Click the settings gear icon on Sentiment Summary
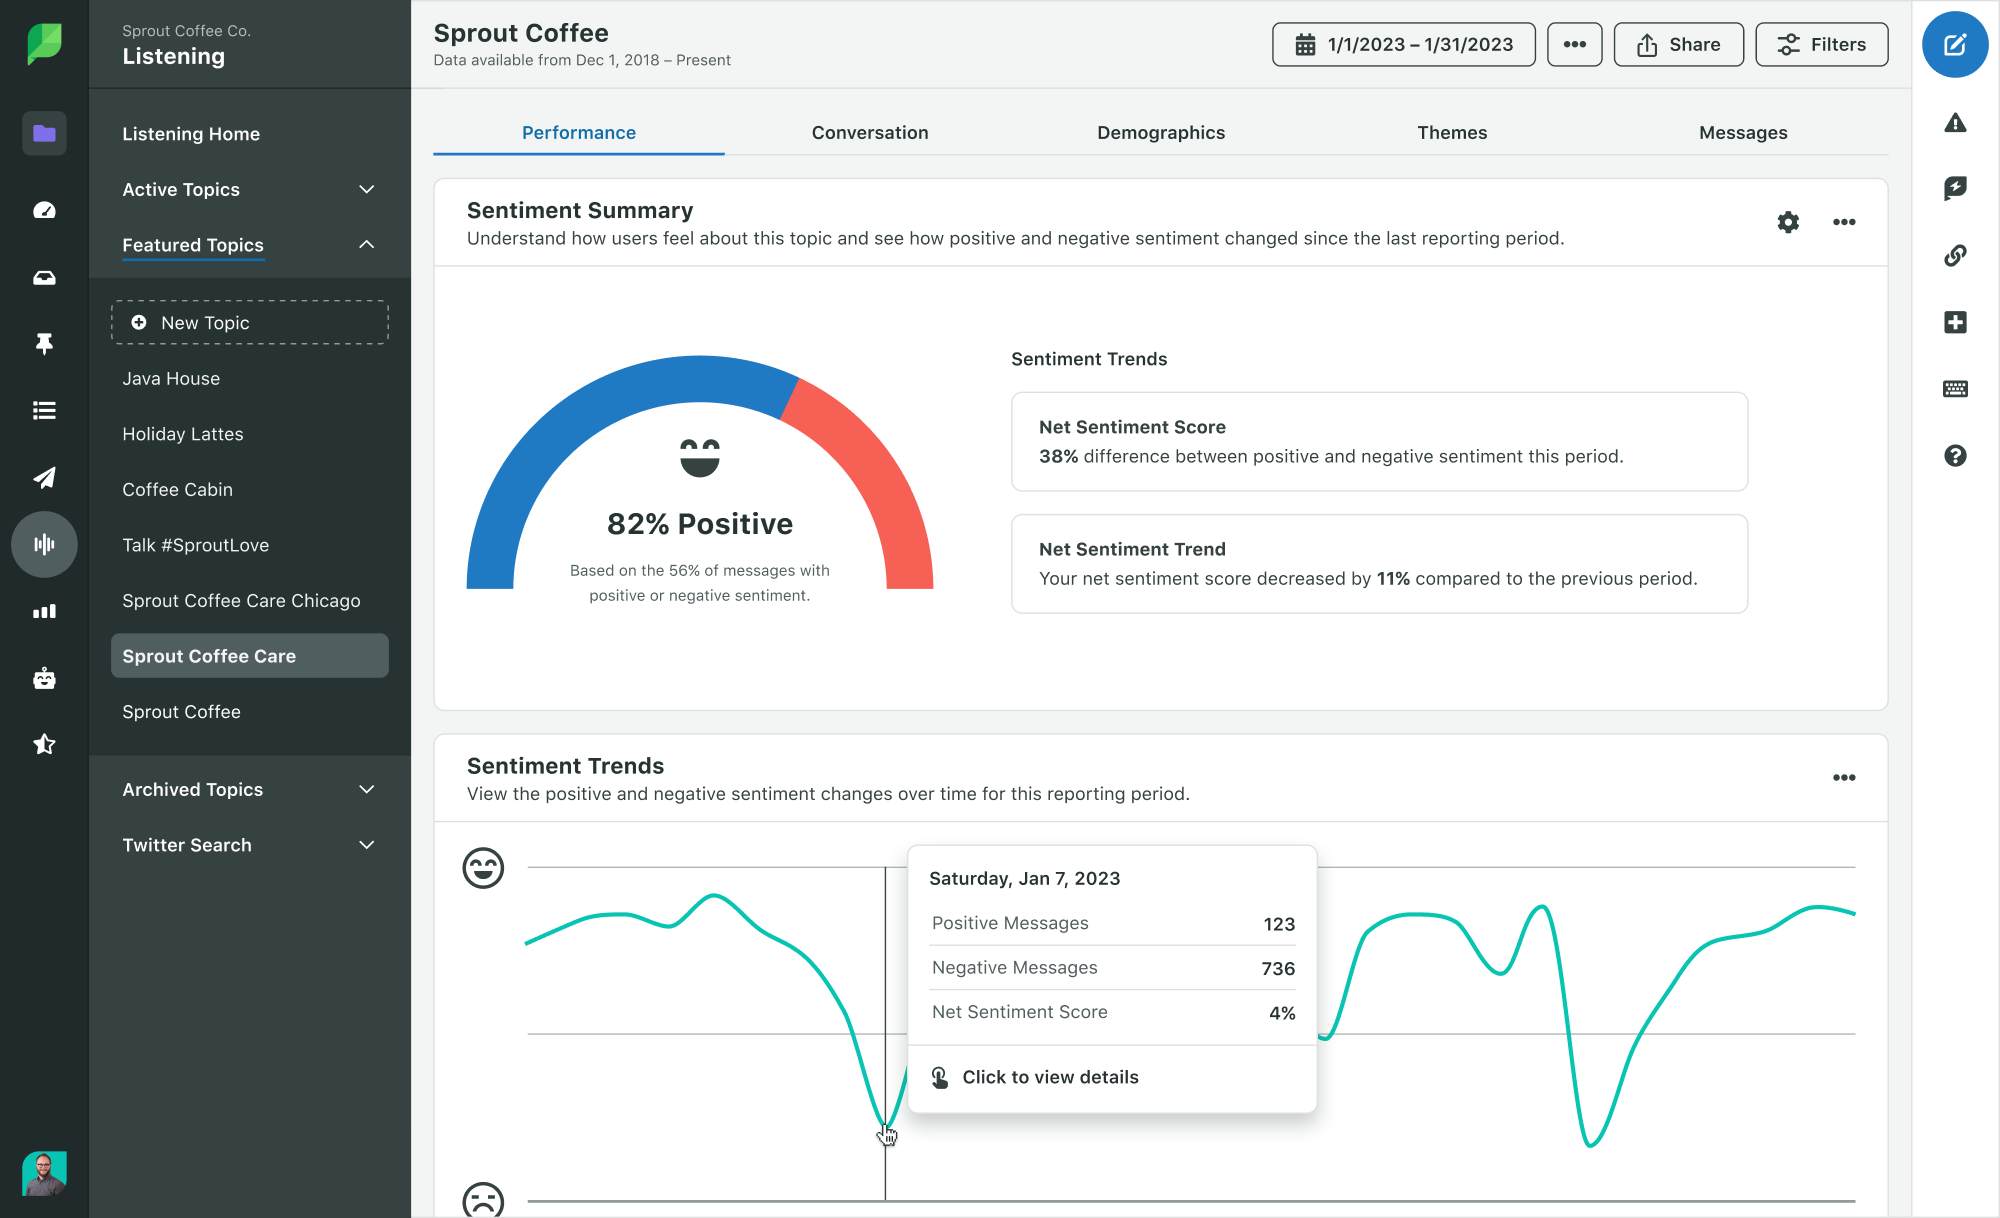 click(1787, 221)
